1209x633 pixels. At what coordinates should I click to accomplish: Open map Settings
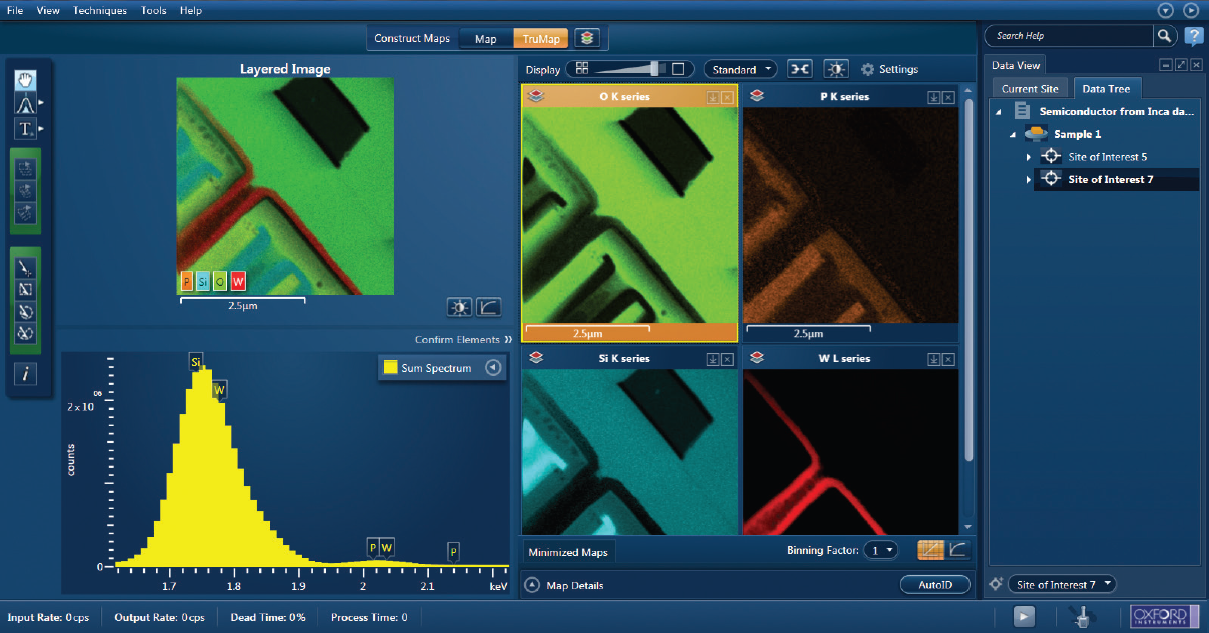coord(889,69)
